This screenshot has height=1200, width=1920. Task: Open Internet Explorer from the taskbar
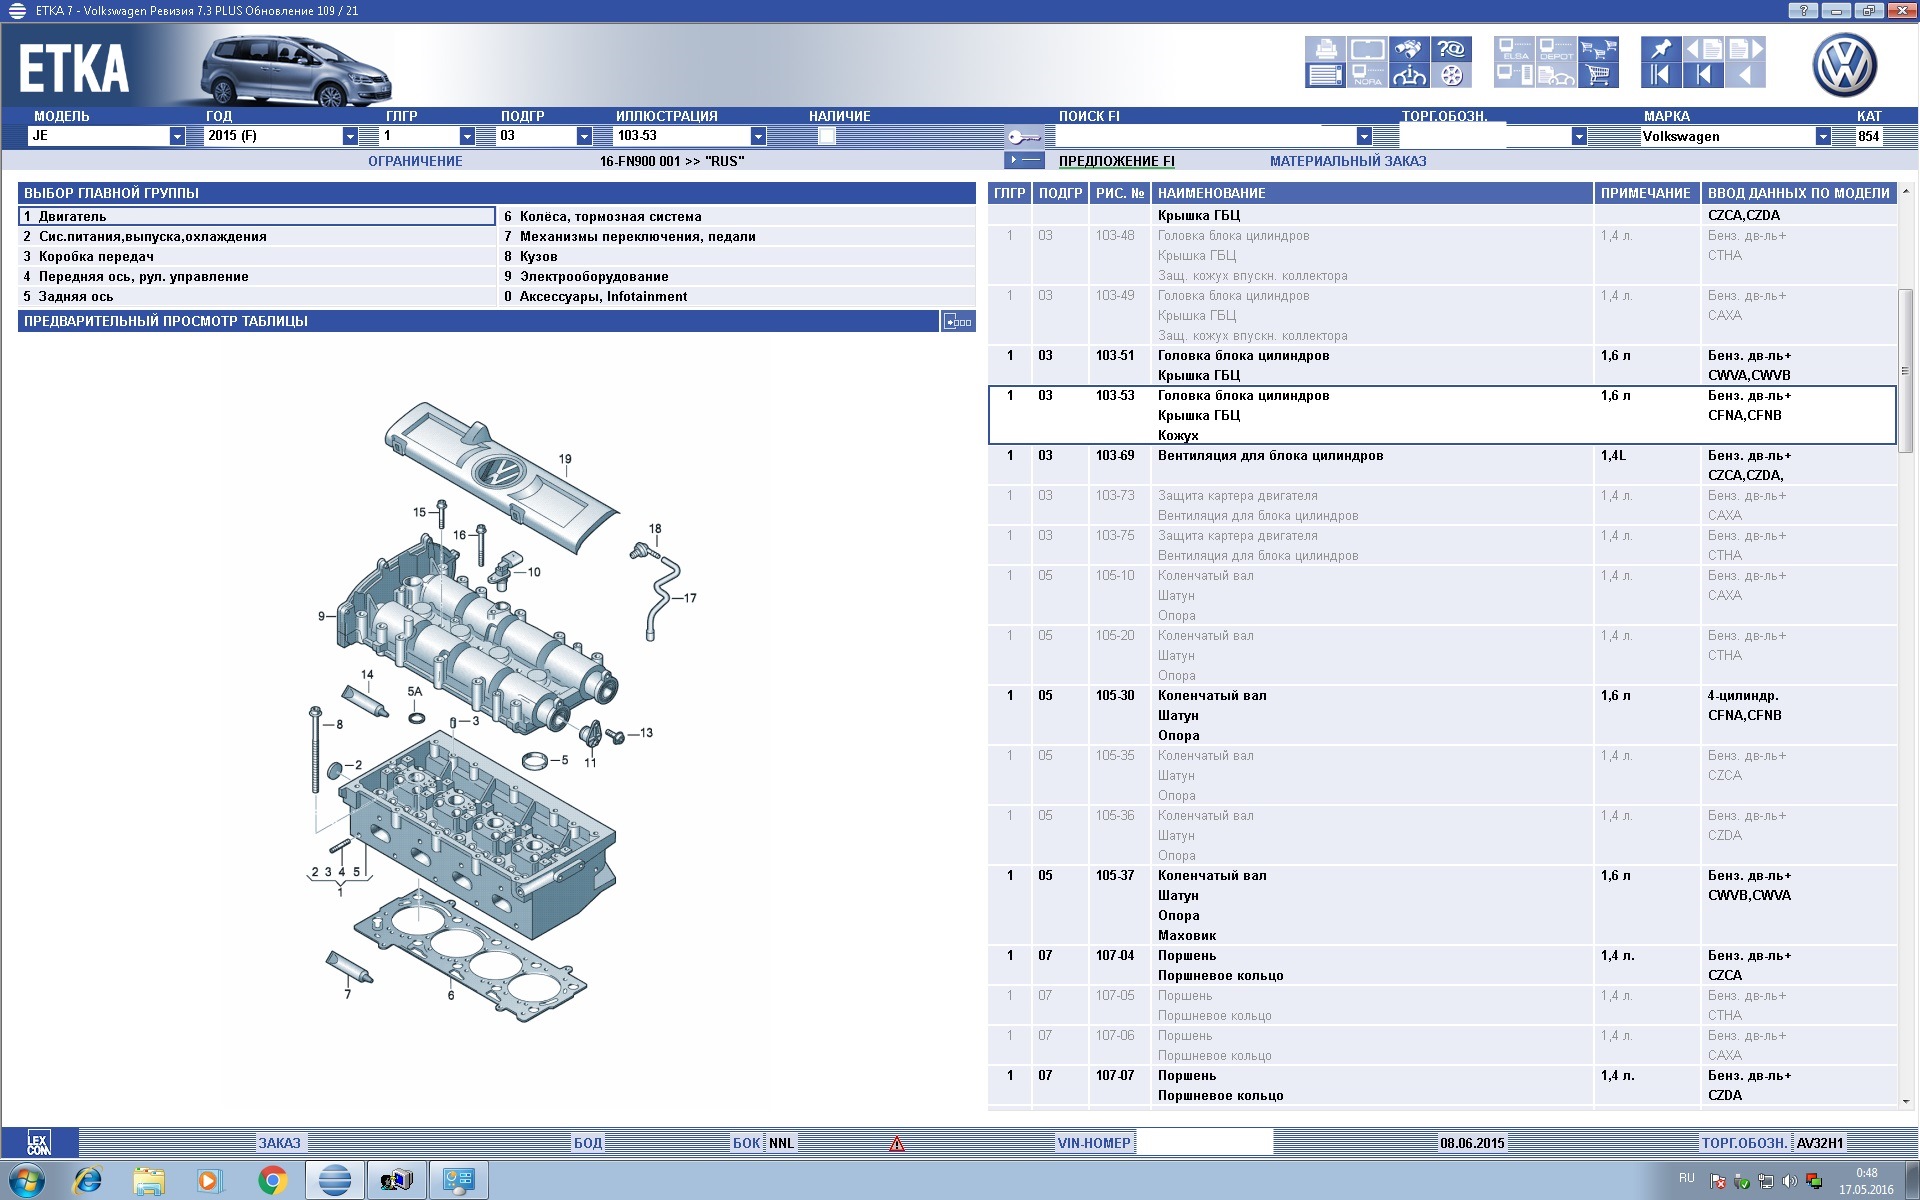click(x=88, y=1181)
